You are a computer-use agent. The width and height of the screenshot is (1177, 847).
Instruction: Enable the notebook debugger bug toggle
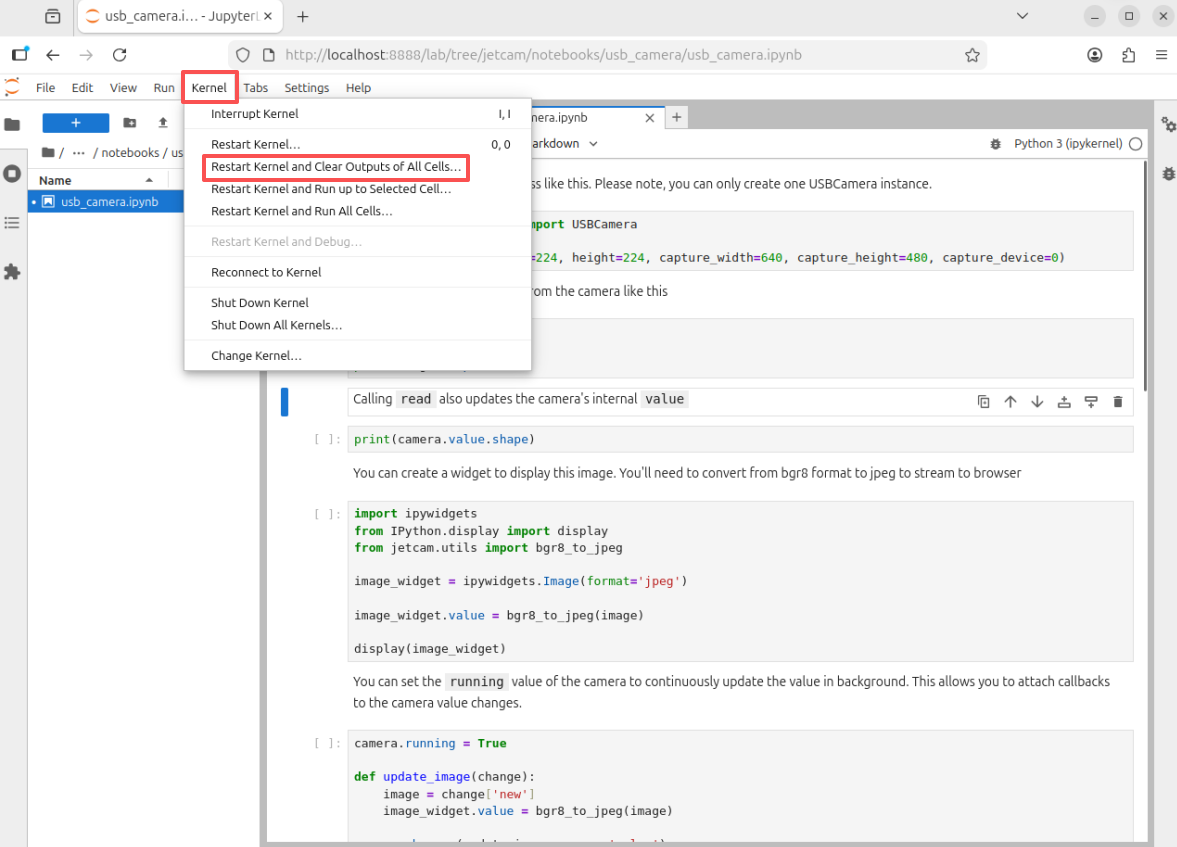[x=995, y=143]
